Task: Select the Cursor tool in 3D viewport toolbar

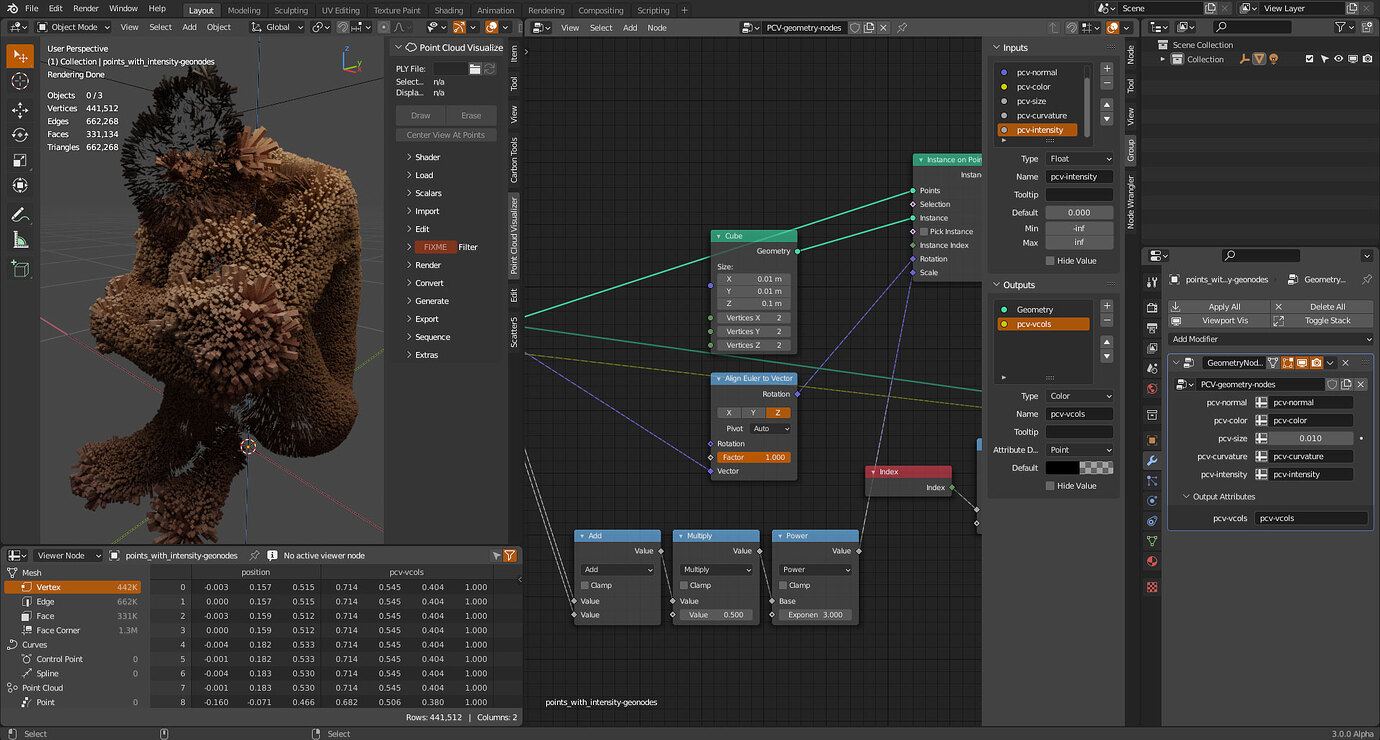Action: click(20, 82)
